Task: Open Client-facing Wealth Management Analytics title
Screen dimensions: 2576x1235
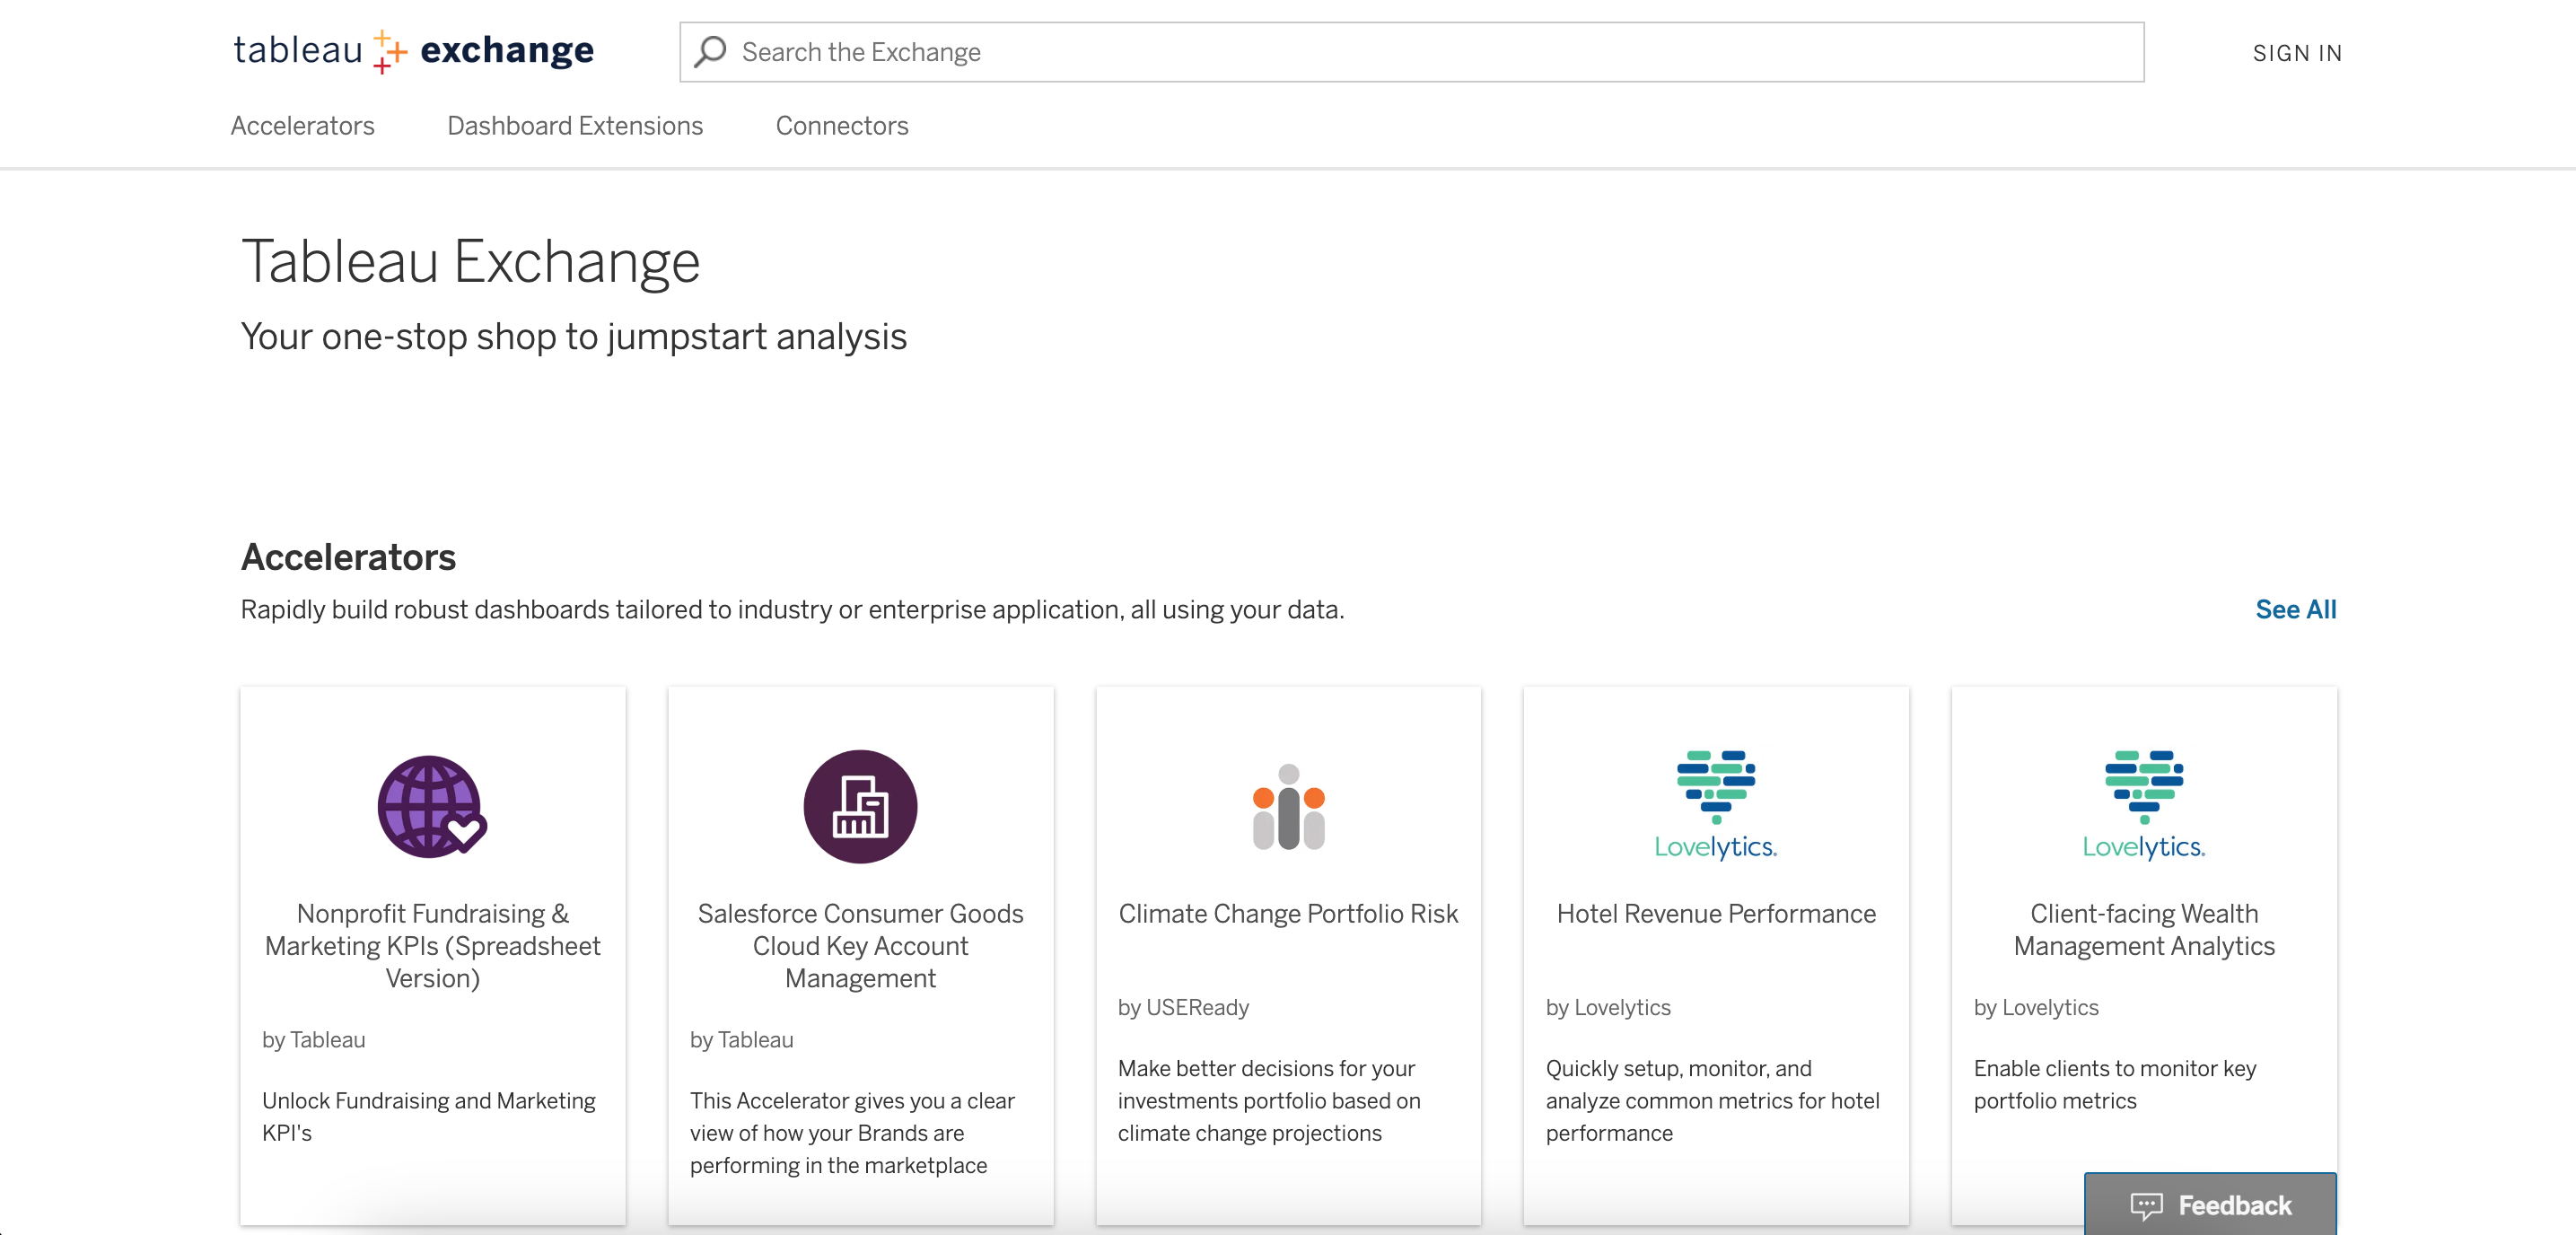Action: point(2144,929)
